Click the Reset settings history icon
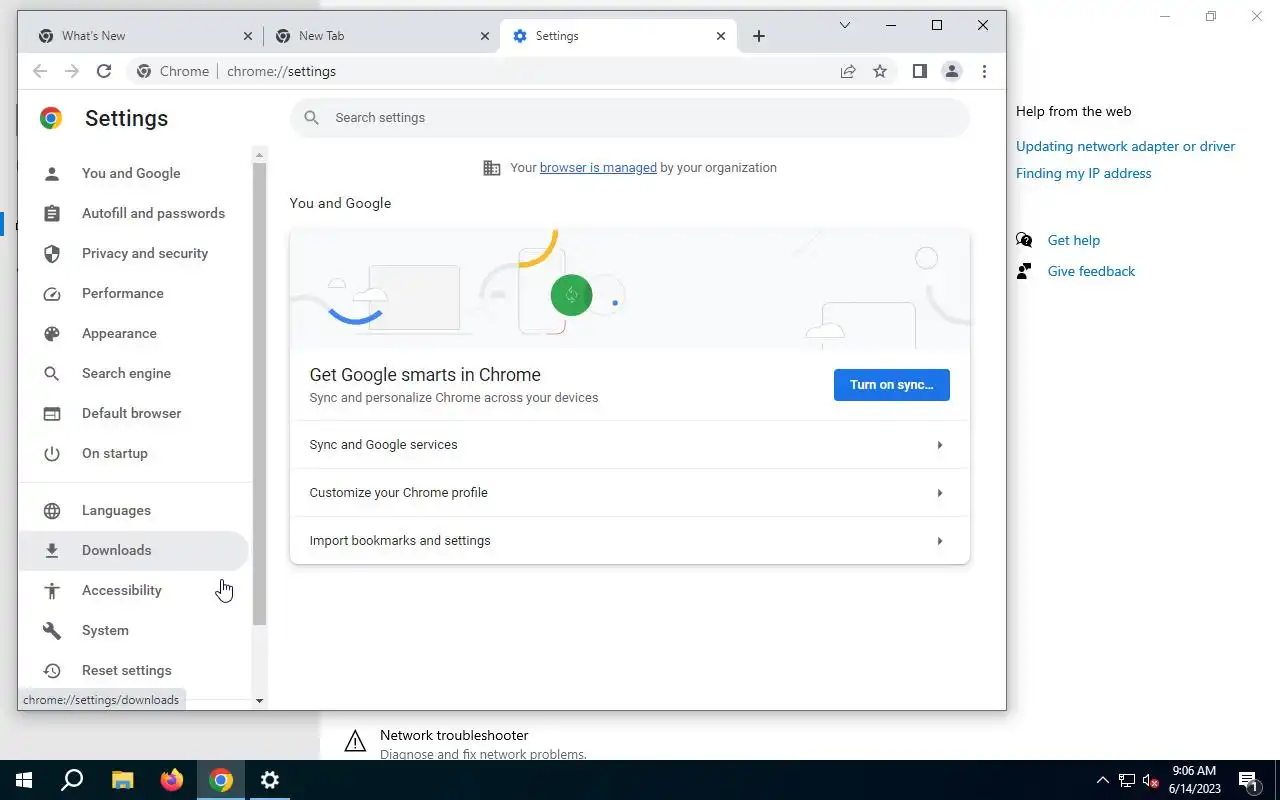This screenshot has height=800, width=1280. pyautogui.click(x=52, y=670)
